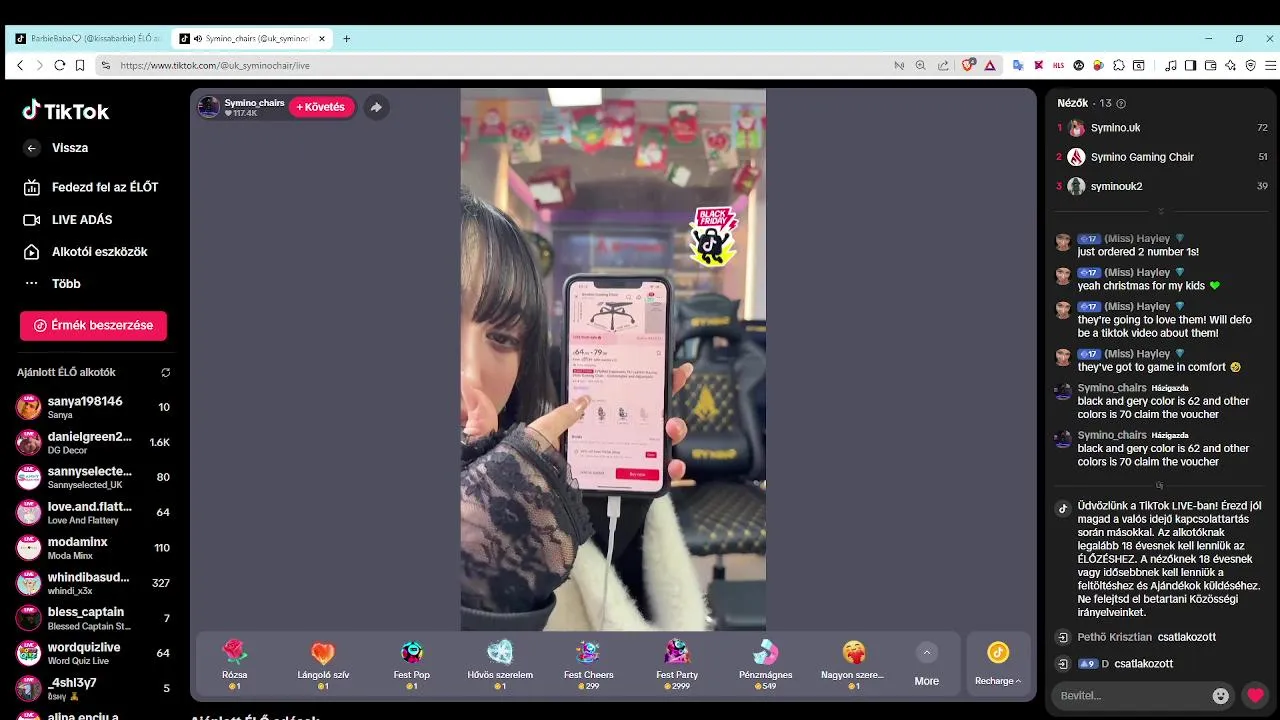1280x720 pixels.
Task: Open danielgreen2 DG Decor live
Action: tap(93, 442)
